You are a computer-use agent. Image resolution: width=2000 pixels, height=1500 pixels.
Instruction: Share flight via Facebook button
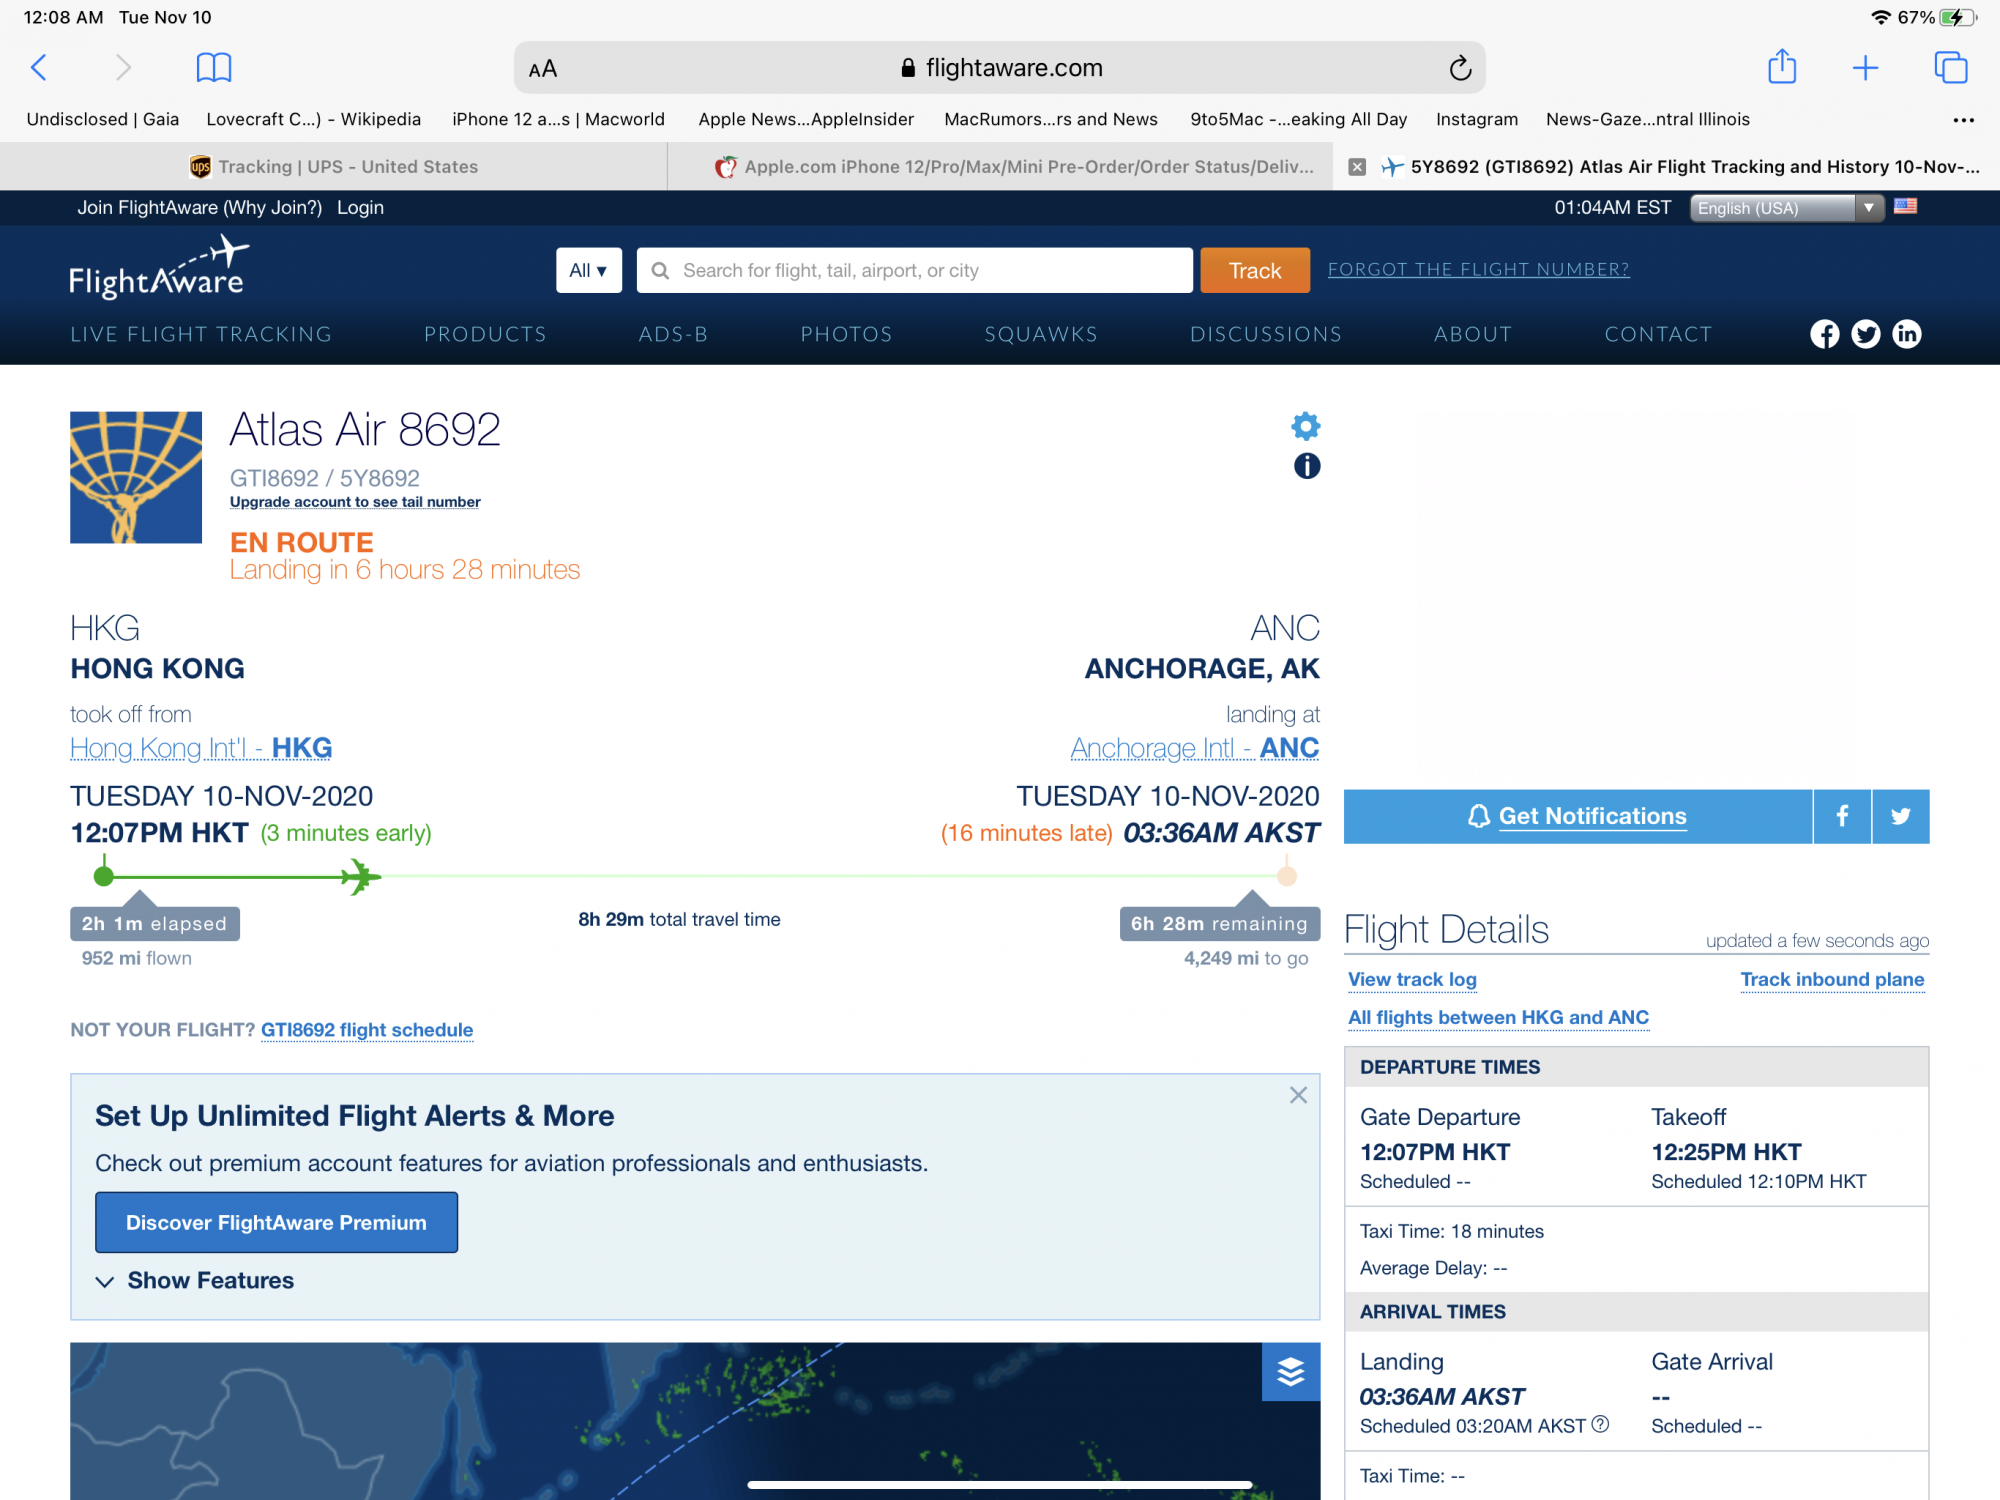tap(1842, 816)
